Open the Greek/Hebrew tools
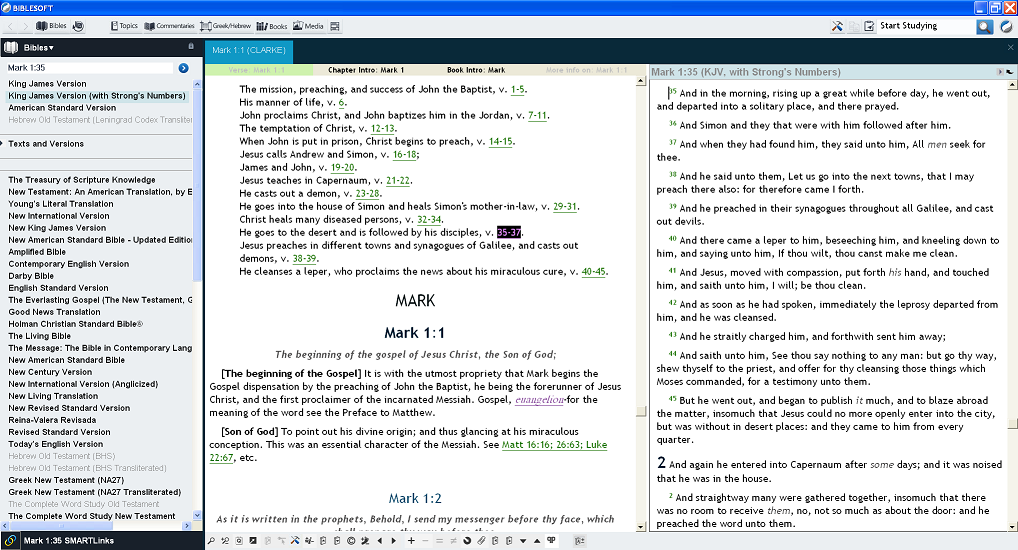This screenshot has height=550, width=1018. 226,26
